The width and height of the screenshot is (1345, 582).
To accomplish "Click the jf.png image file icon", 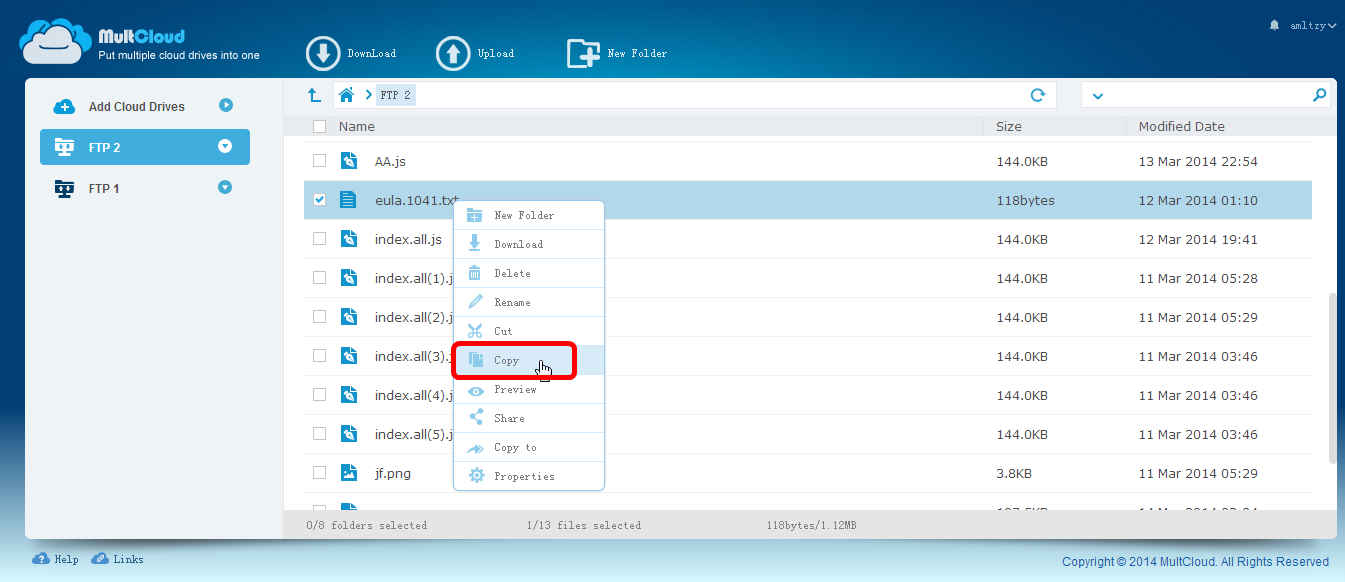I will tap(348, 473).
